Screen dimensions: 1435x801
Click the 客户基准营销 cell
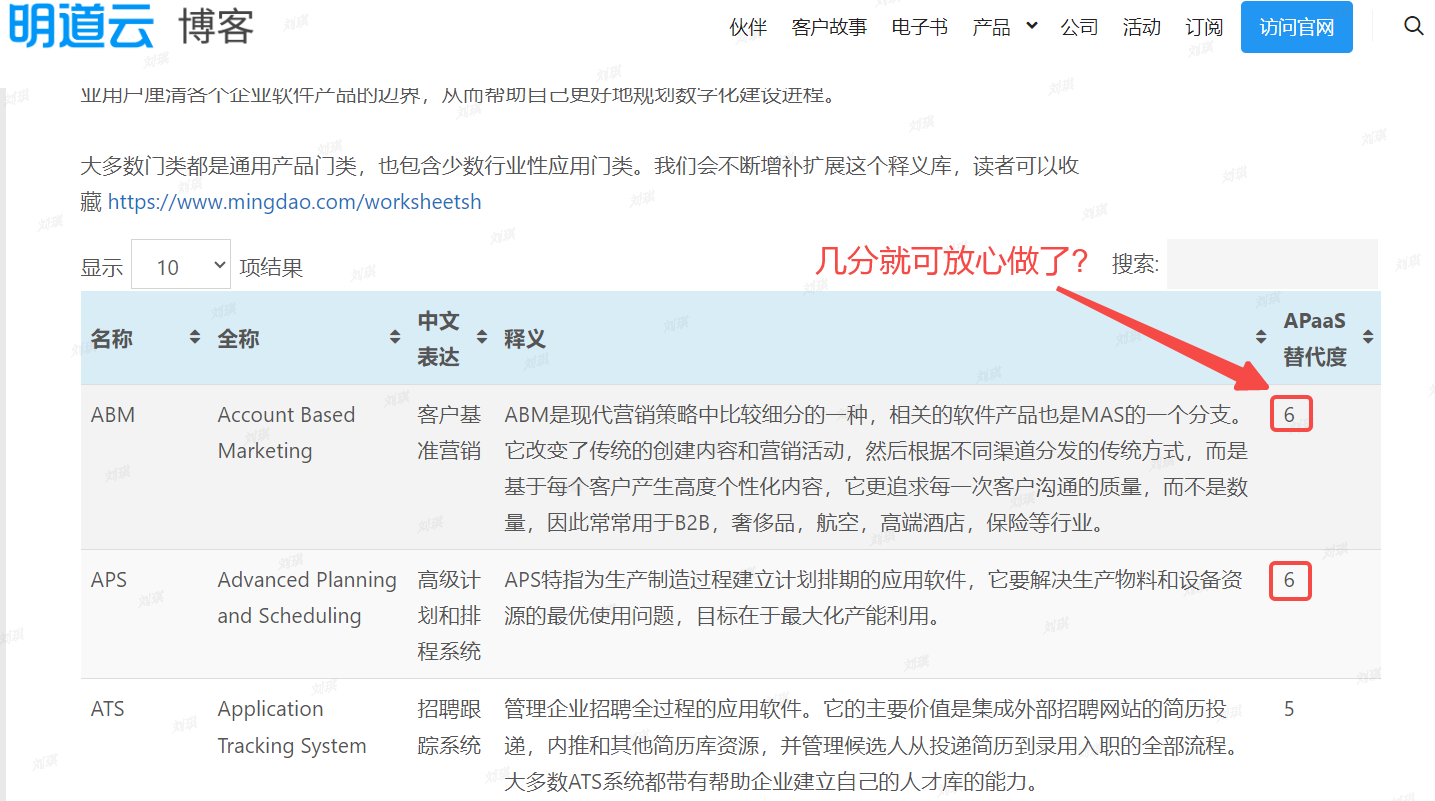449,432
